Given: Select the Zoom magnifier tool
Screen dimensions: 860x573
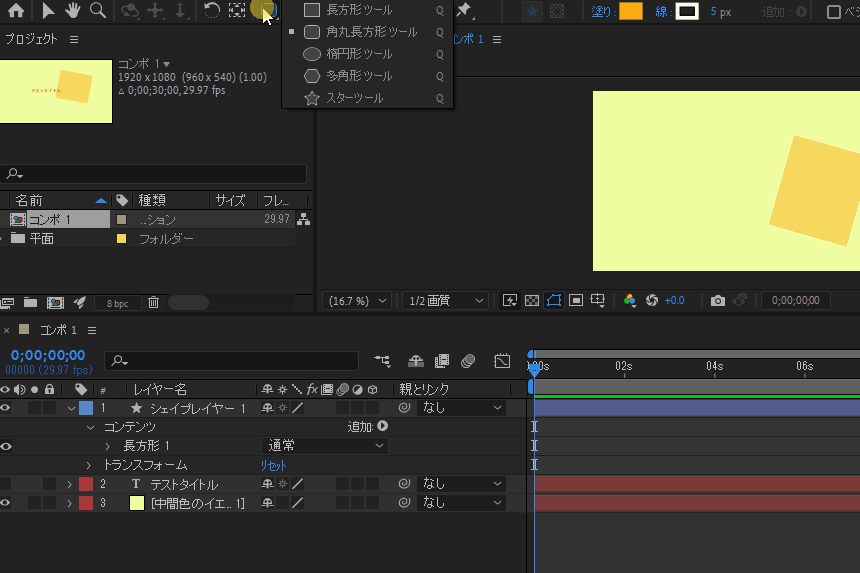Looking at the screenshot, I should [98, 10].
